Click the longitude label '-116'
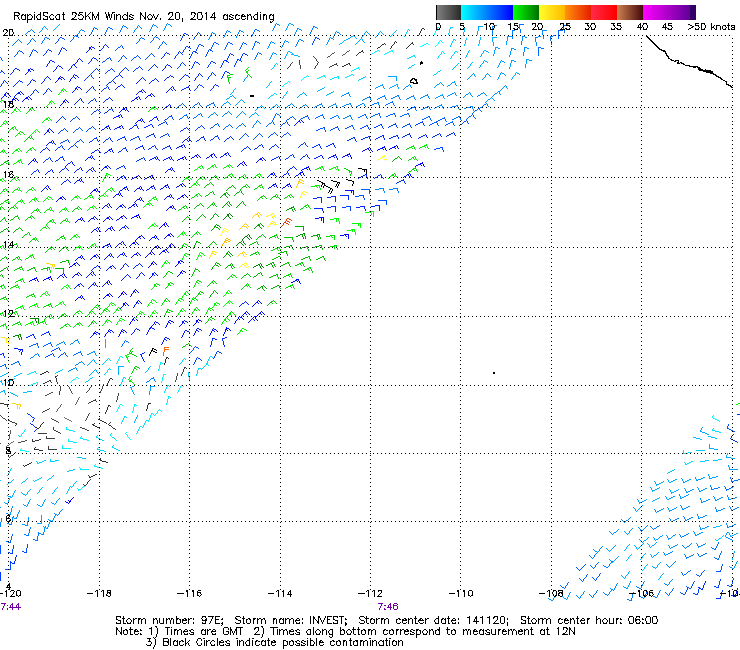 click(x=189, y=593)
